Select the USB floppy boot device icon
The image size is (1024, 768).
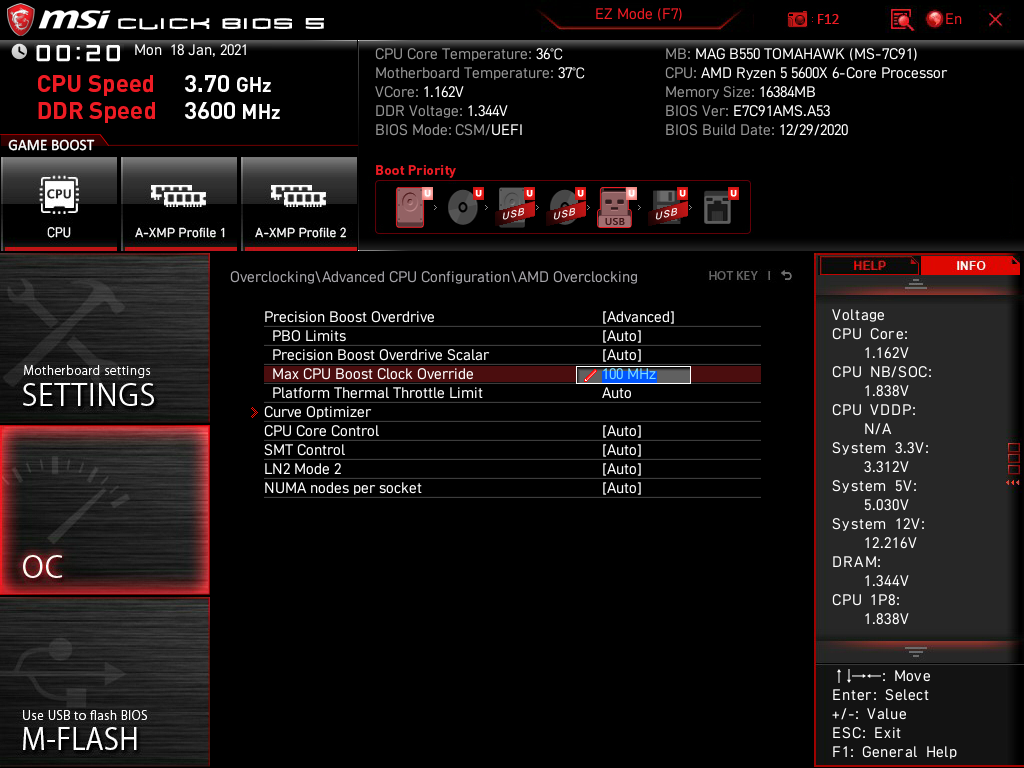(x=667, y=207)
